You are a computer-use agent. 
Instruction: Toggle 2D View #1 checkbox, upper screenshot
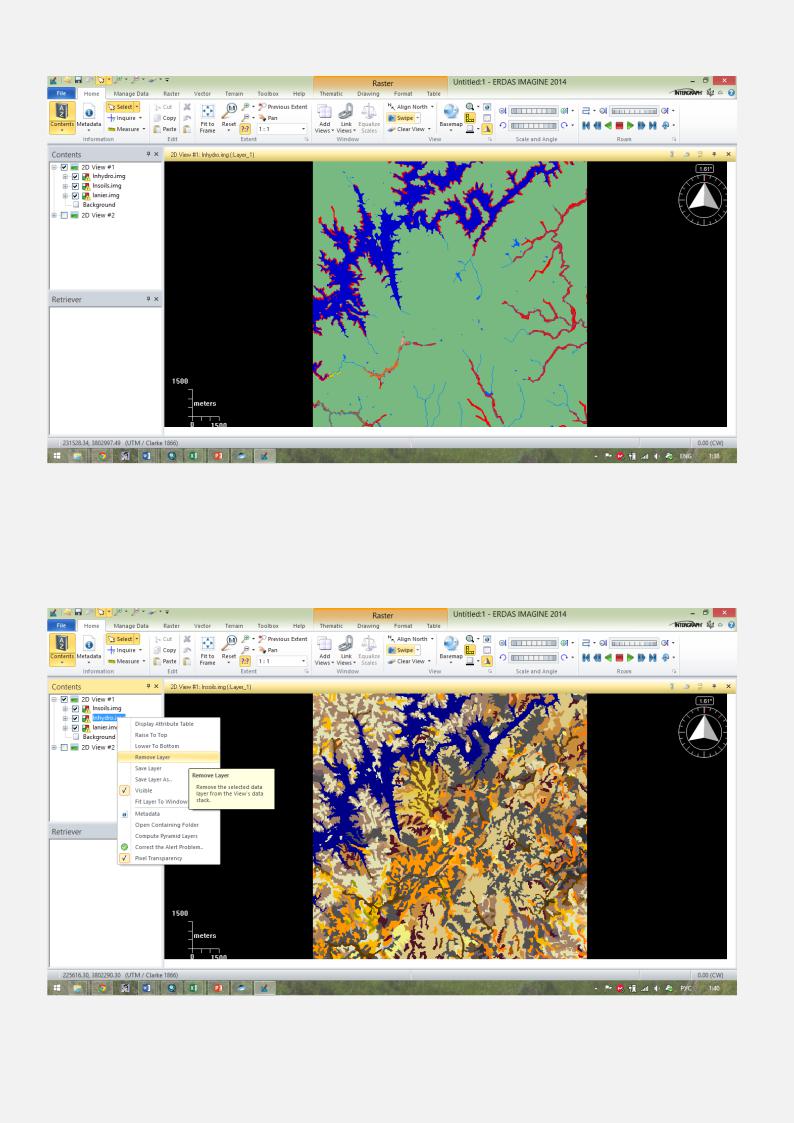(64, 167)
